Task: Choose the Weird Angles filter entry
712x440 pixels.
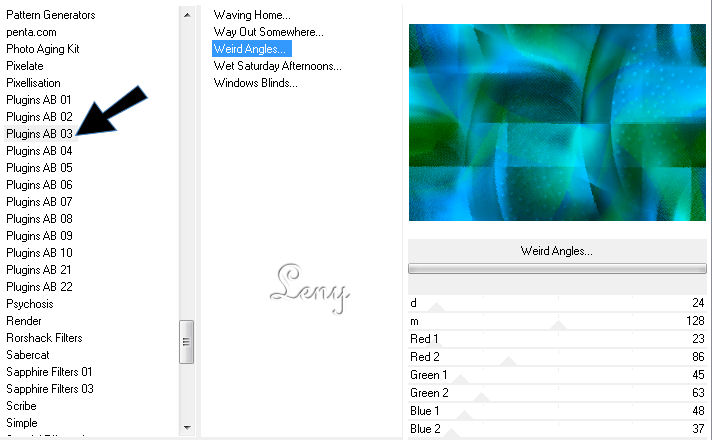Action: pos(251,48)
